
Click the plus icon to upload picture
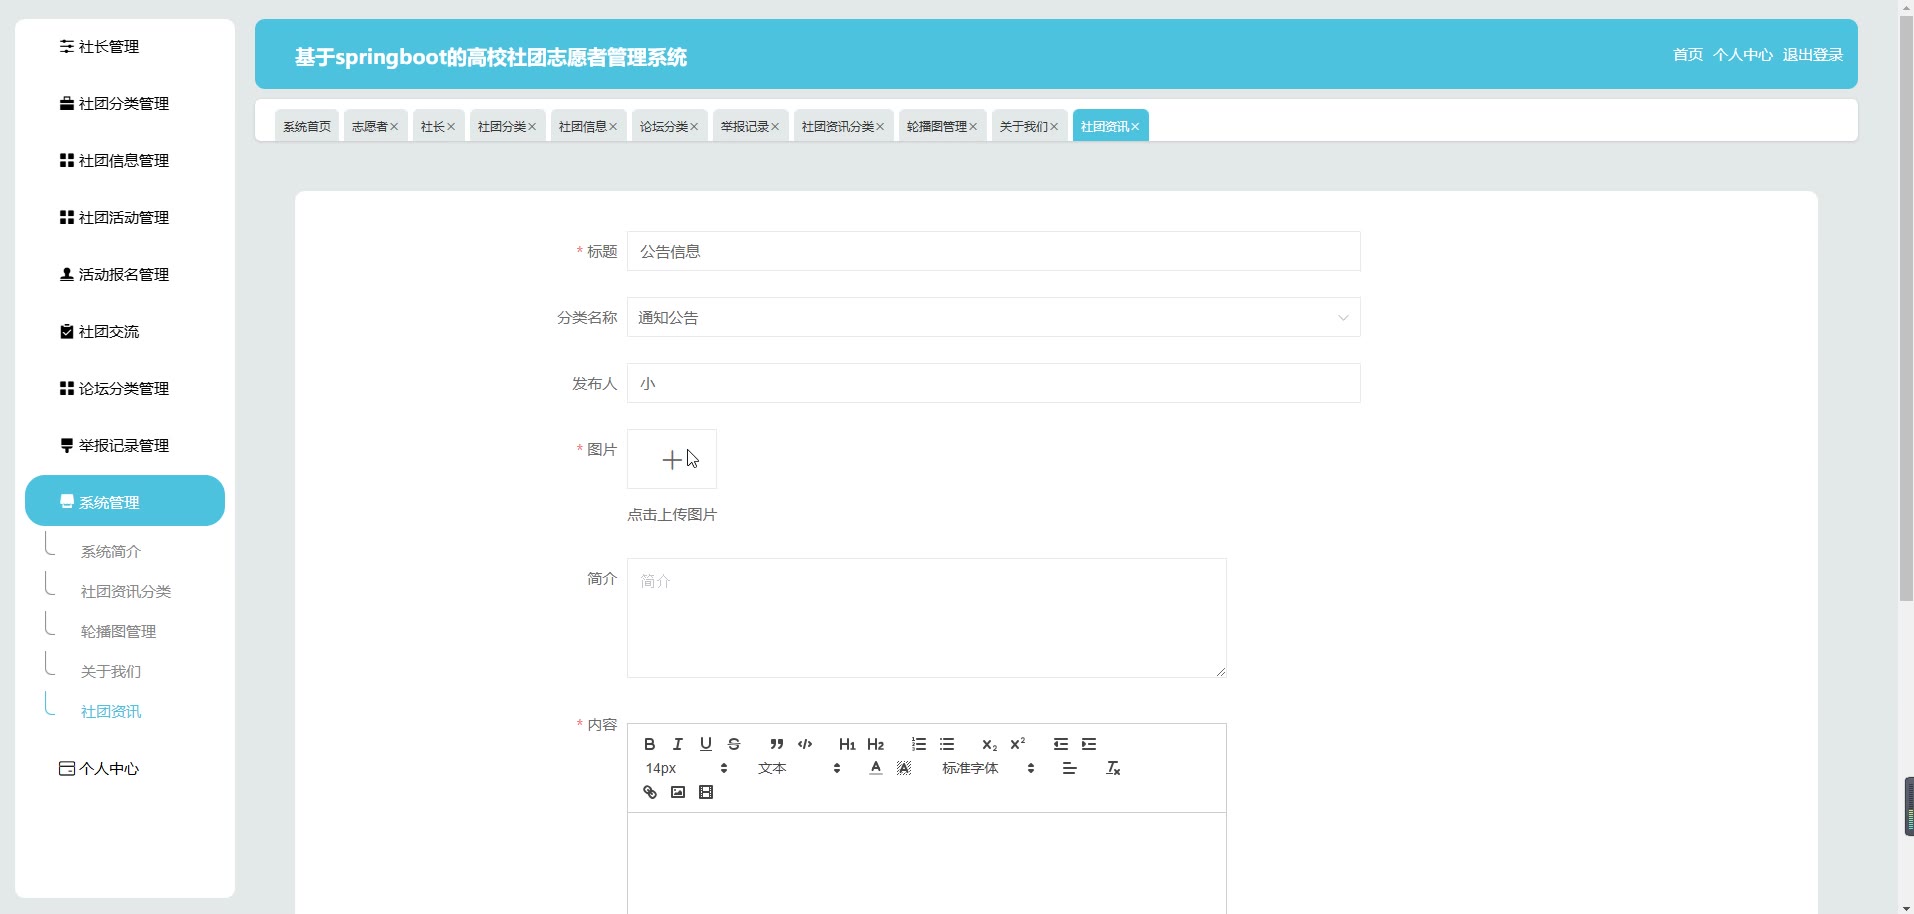672,459
